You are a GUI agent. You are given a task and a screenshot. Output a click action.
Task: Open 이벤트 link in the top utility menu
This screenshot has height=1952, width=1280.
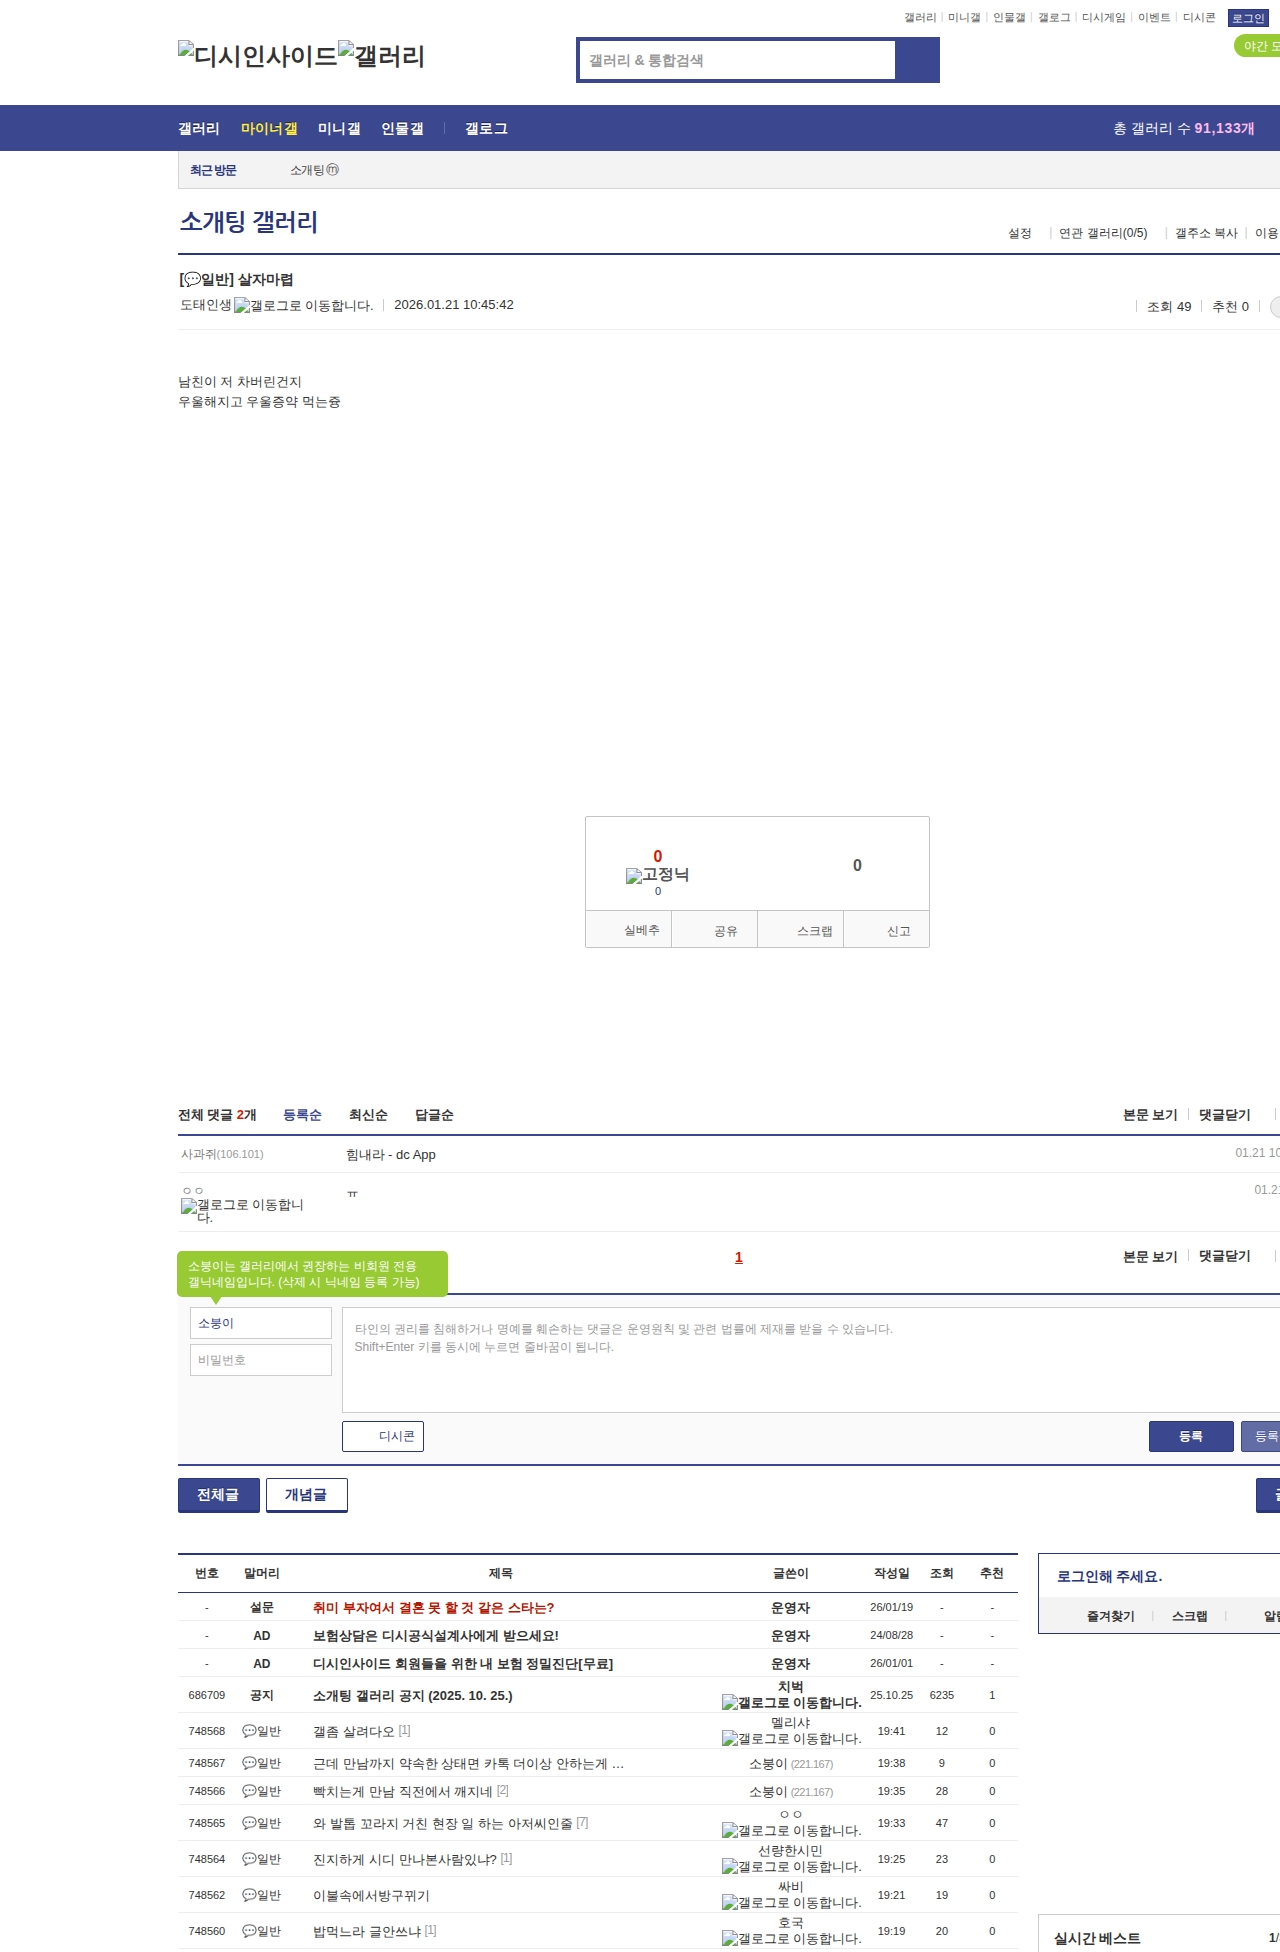[1154, 18]
